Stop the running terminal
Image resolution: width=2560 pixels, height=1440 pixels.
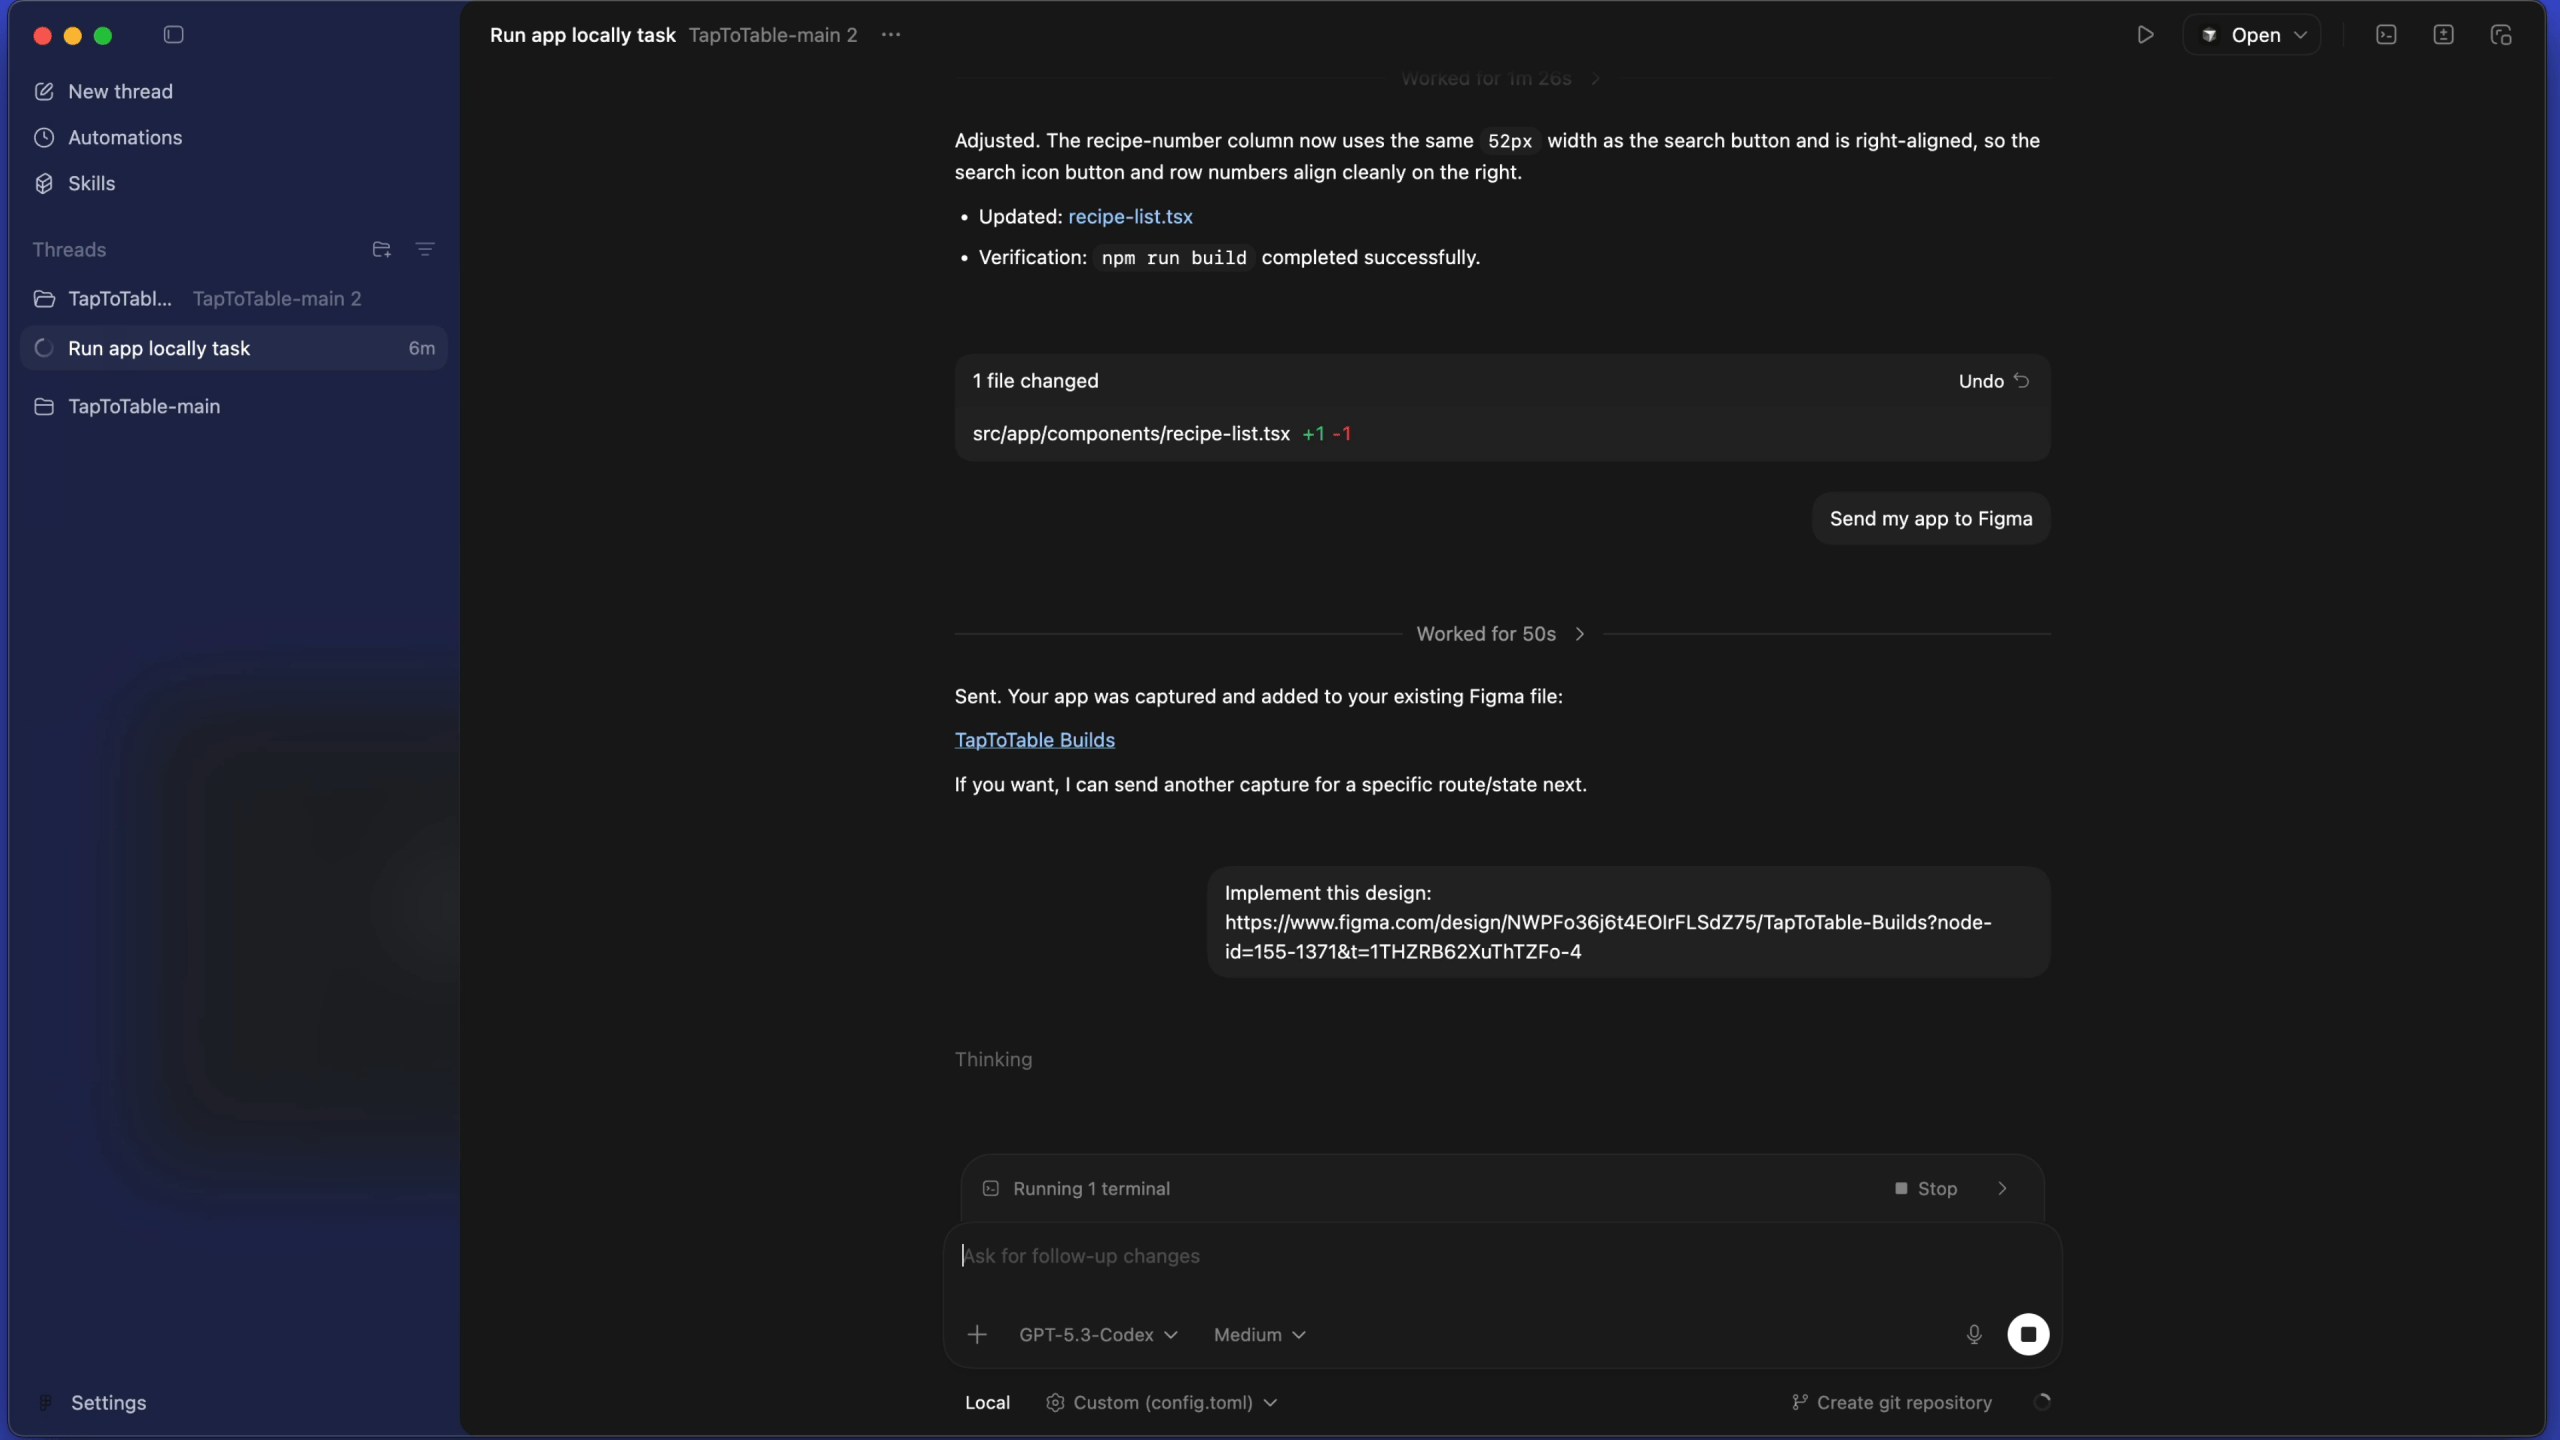click(1926, 1188)
